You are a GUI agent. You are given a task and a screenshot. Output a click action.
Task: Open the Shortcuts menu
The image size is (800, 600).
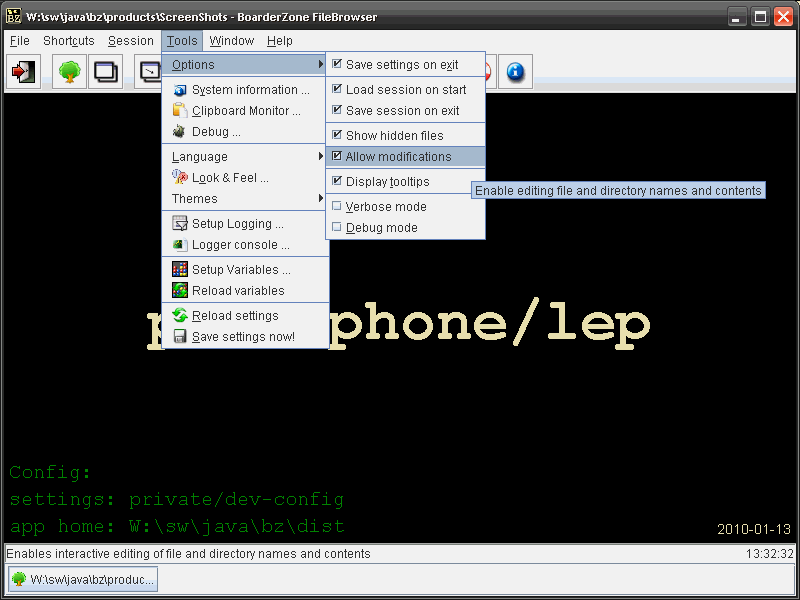(69, 41)
